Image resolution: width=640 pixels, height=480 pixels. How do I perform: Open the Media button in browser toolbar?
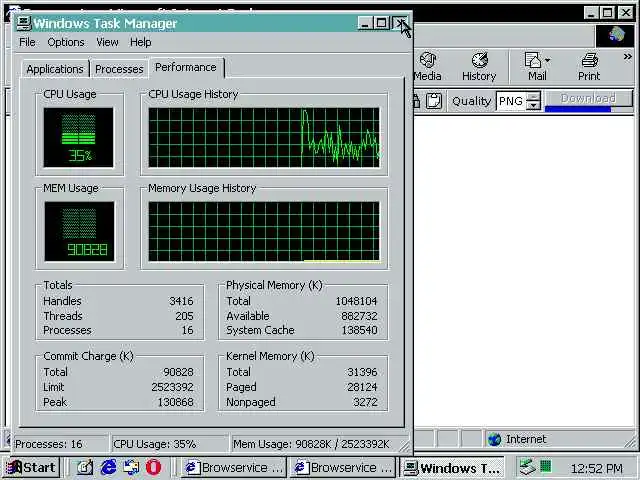[x=427, y=67]
